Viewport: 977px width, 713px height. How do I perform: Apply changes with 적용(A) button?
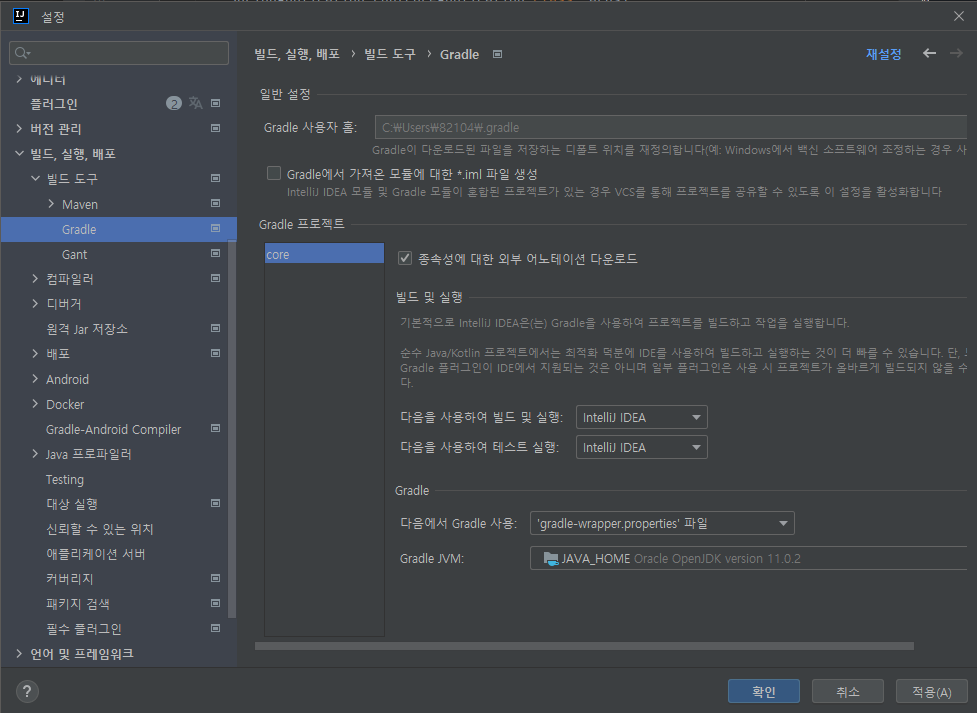(x=932, y=691)
